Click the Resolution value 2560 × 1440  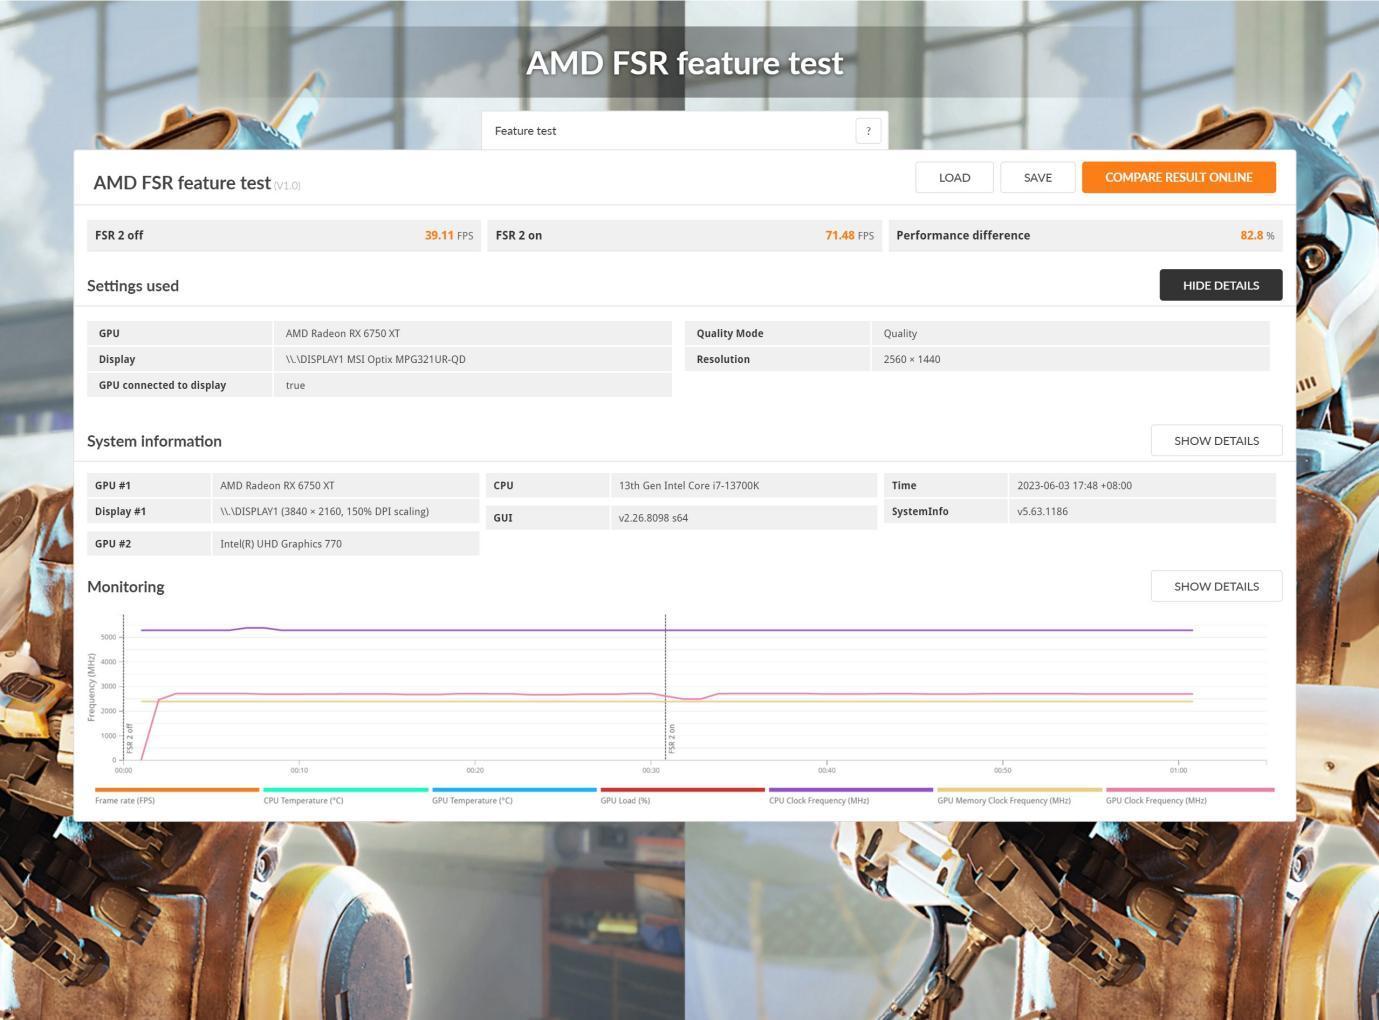click(x=912, y=360)
